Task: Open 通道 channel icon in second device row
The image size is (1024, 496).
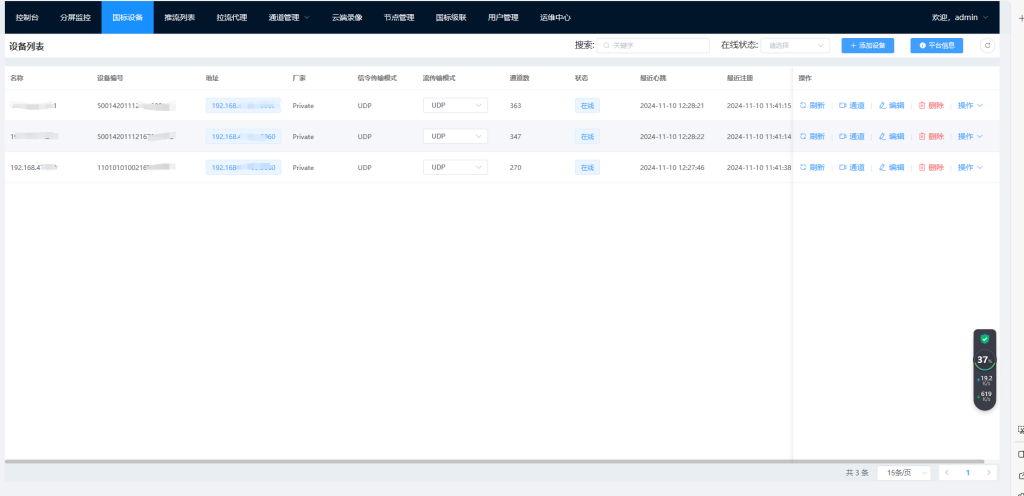Action: pyautogui.click(x=843, y=137)
